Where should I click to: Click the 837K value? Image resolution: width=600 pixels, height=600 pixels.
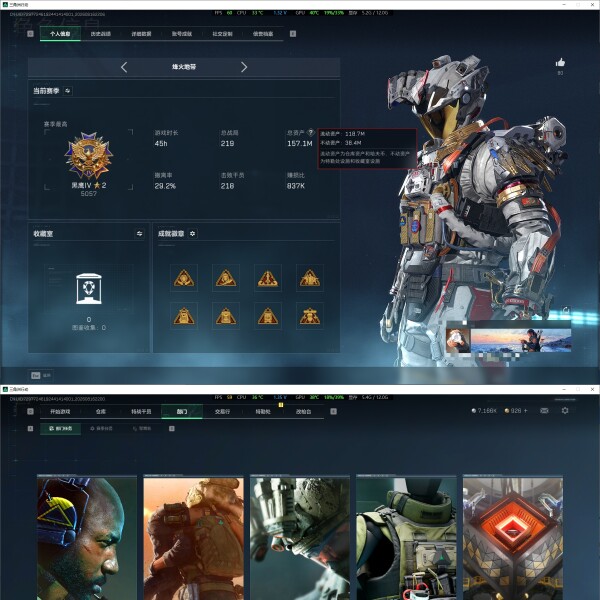296,186
